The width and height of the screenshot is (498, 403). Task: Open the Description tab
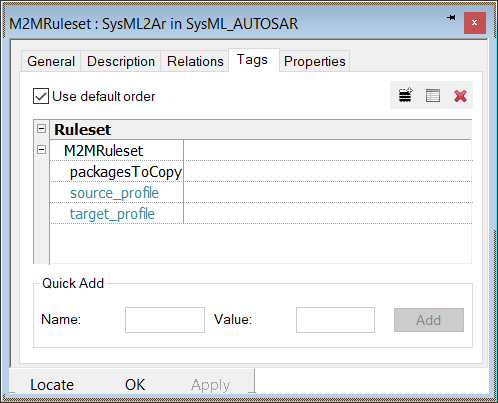click(121, 61)
